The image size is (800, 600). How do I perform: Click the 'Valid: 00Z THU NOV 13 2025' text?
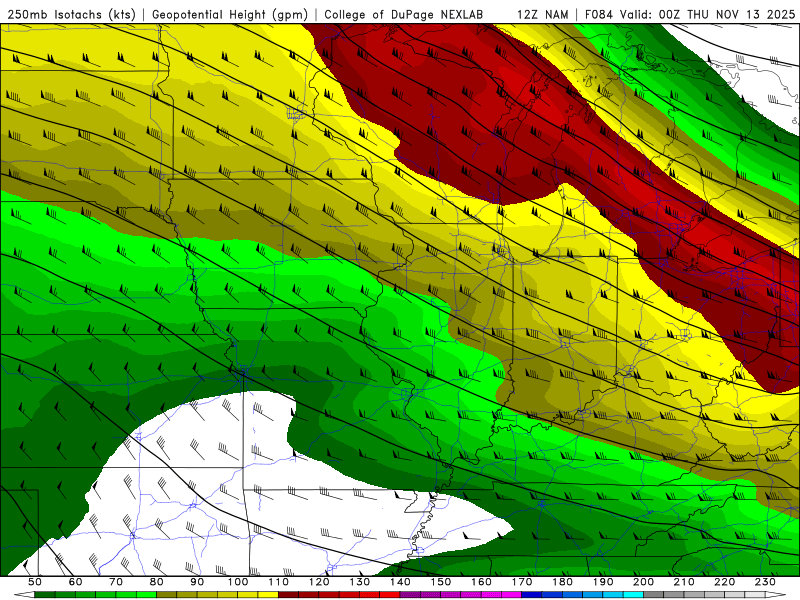(x=707, y=14)
